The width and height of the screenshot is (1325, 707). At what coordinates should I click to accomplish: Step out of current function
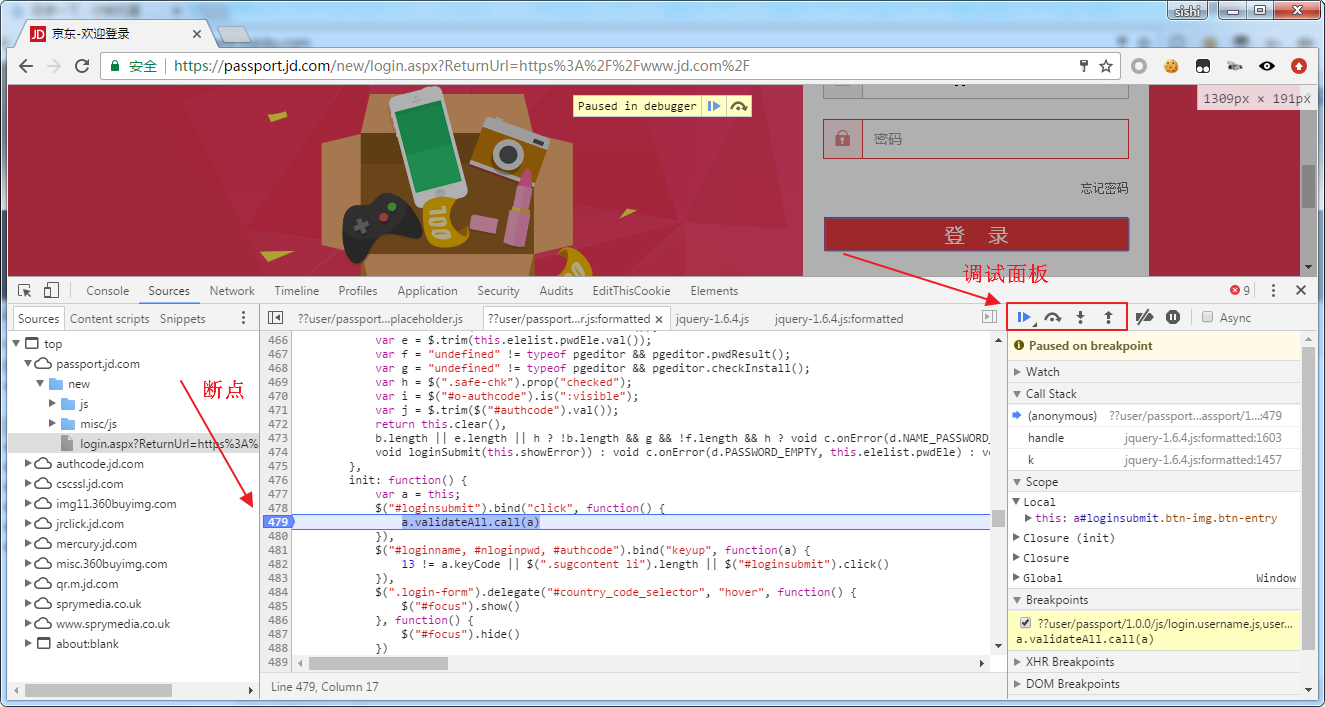1108,317
